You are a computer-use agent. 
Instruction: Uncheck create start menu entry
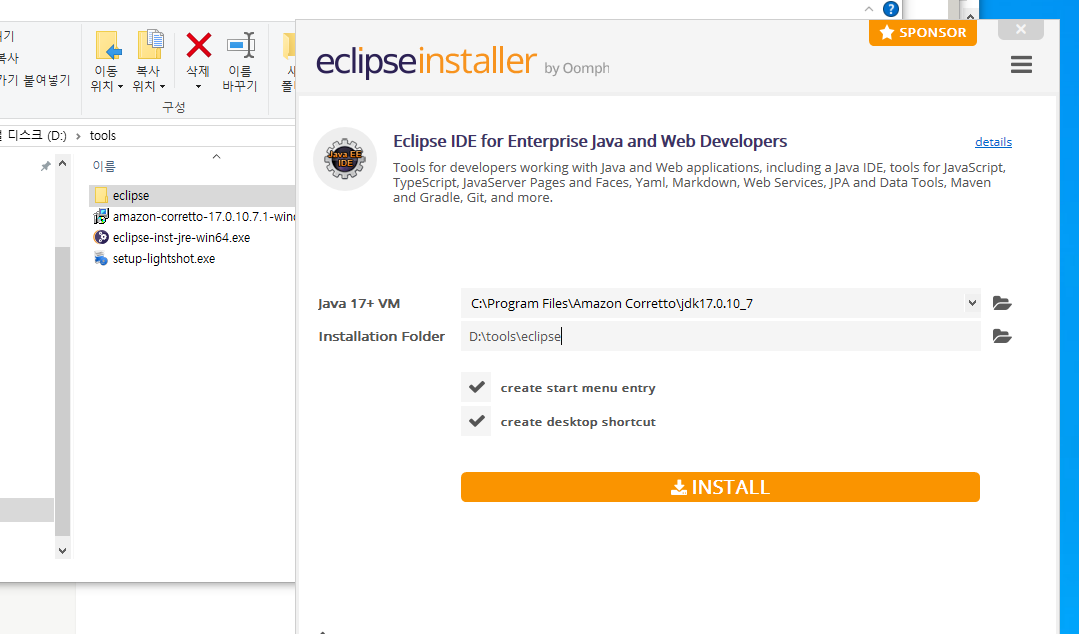(x=476, y=388)
